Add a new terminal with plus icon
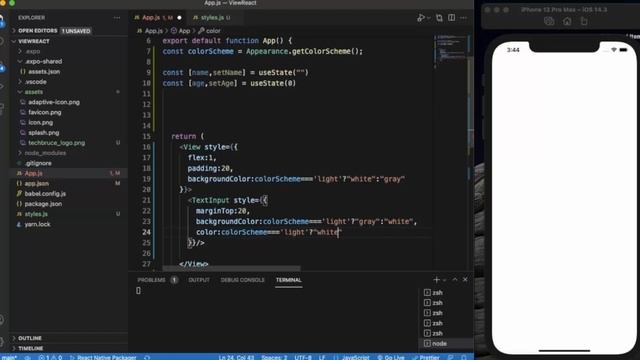 click(x=436, y=280)
